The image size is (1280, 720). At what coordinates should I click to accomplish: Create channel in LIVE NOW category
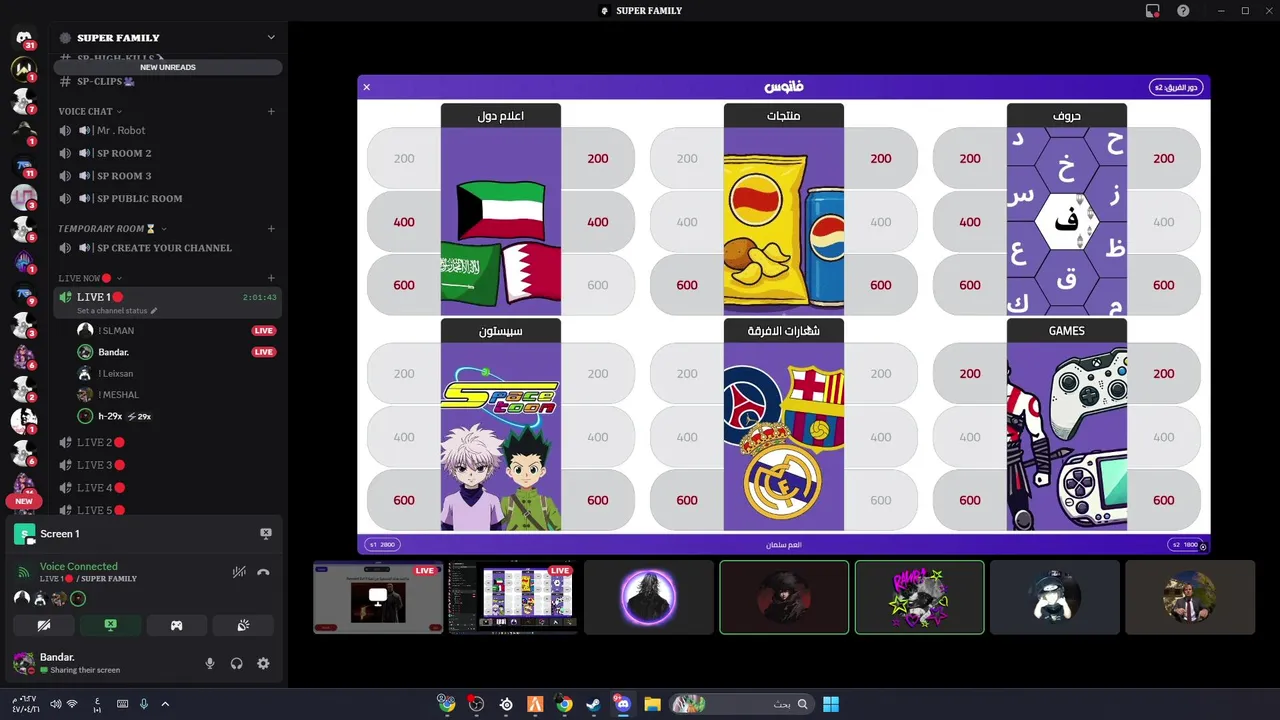point(271,278)
